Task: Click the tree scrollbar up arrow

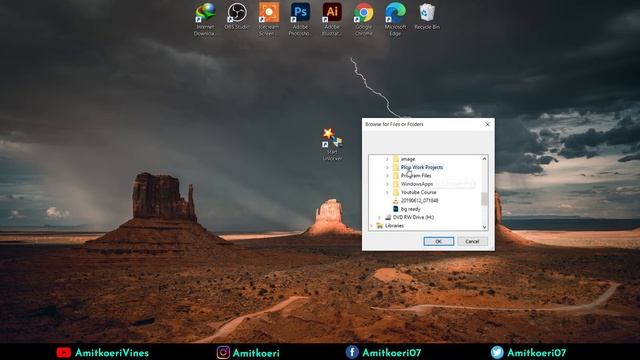Action: [x=484, y=159]
